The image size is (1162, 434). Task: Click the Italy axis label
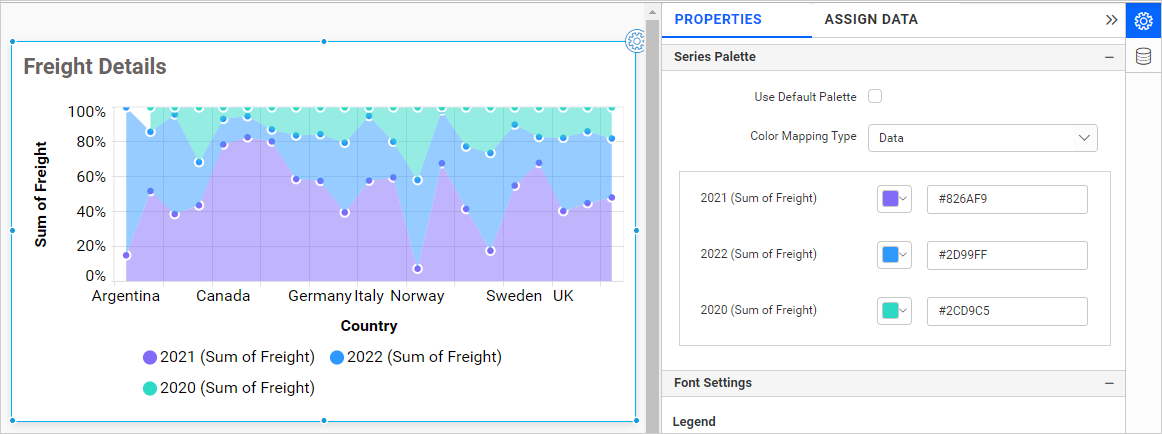pyautogui.click(x=369, y=296)
